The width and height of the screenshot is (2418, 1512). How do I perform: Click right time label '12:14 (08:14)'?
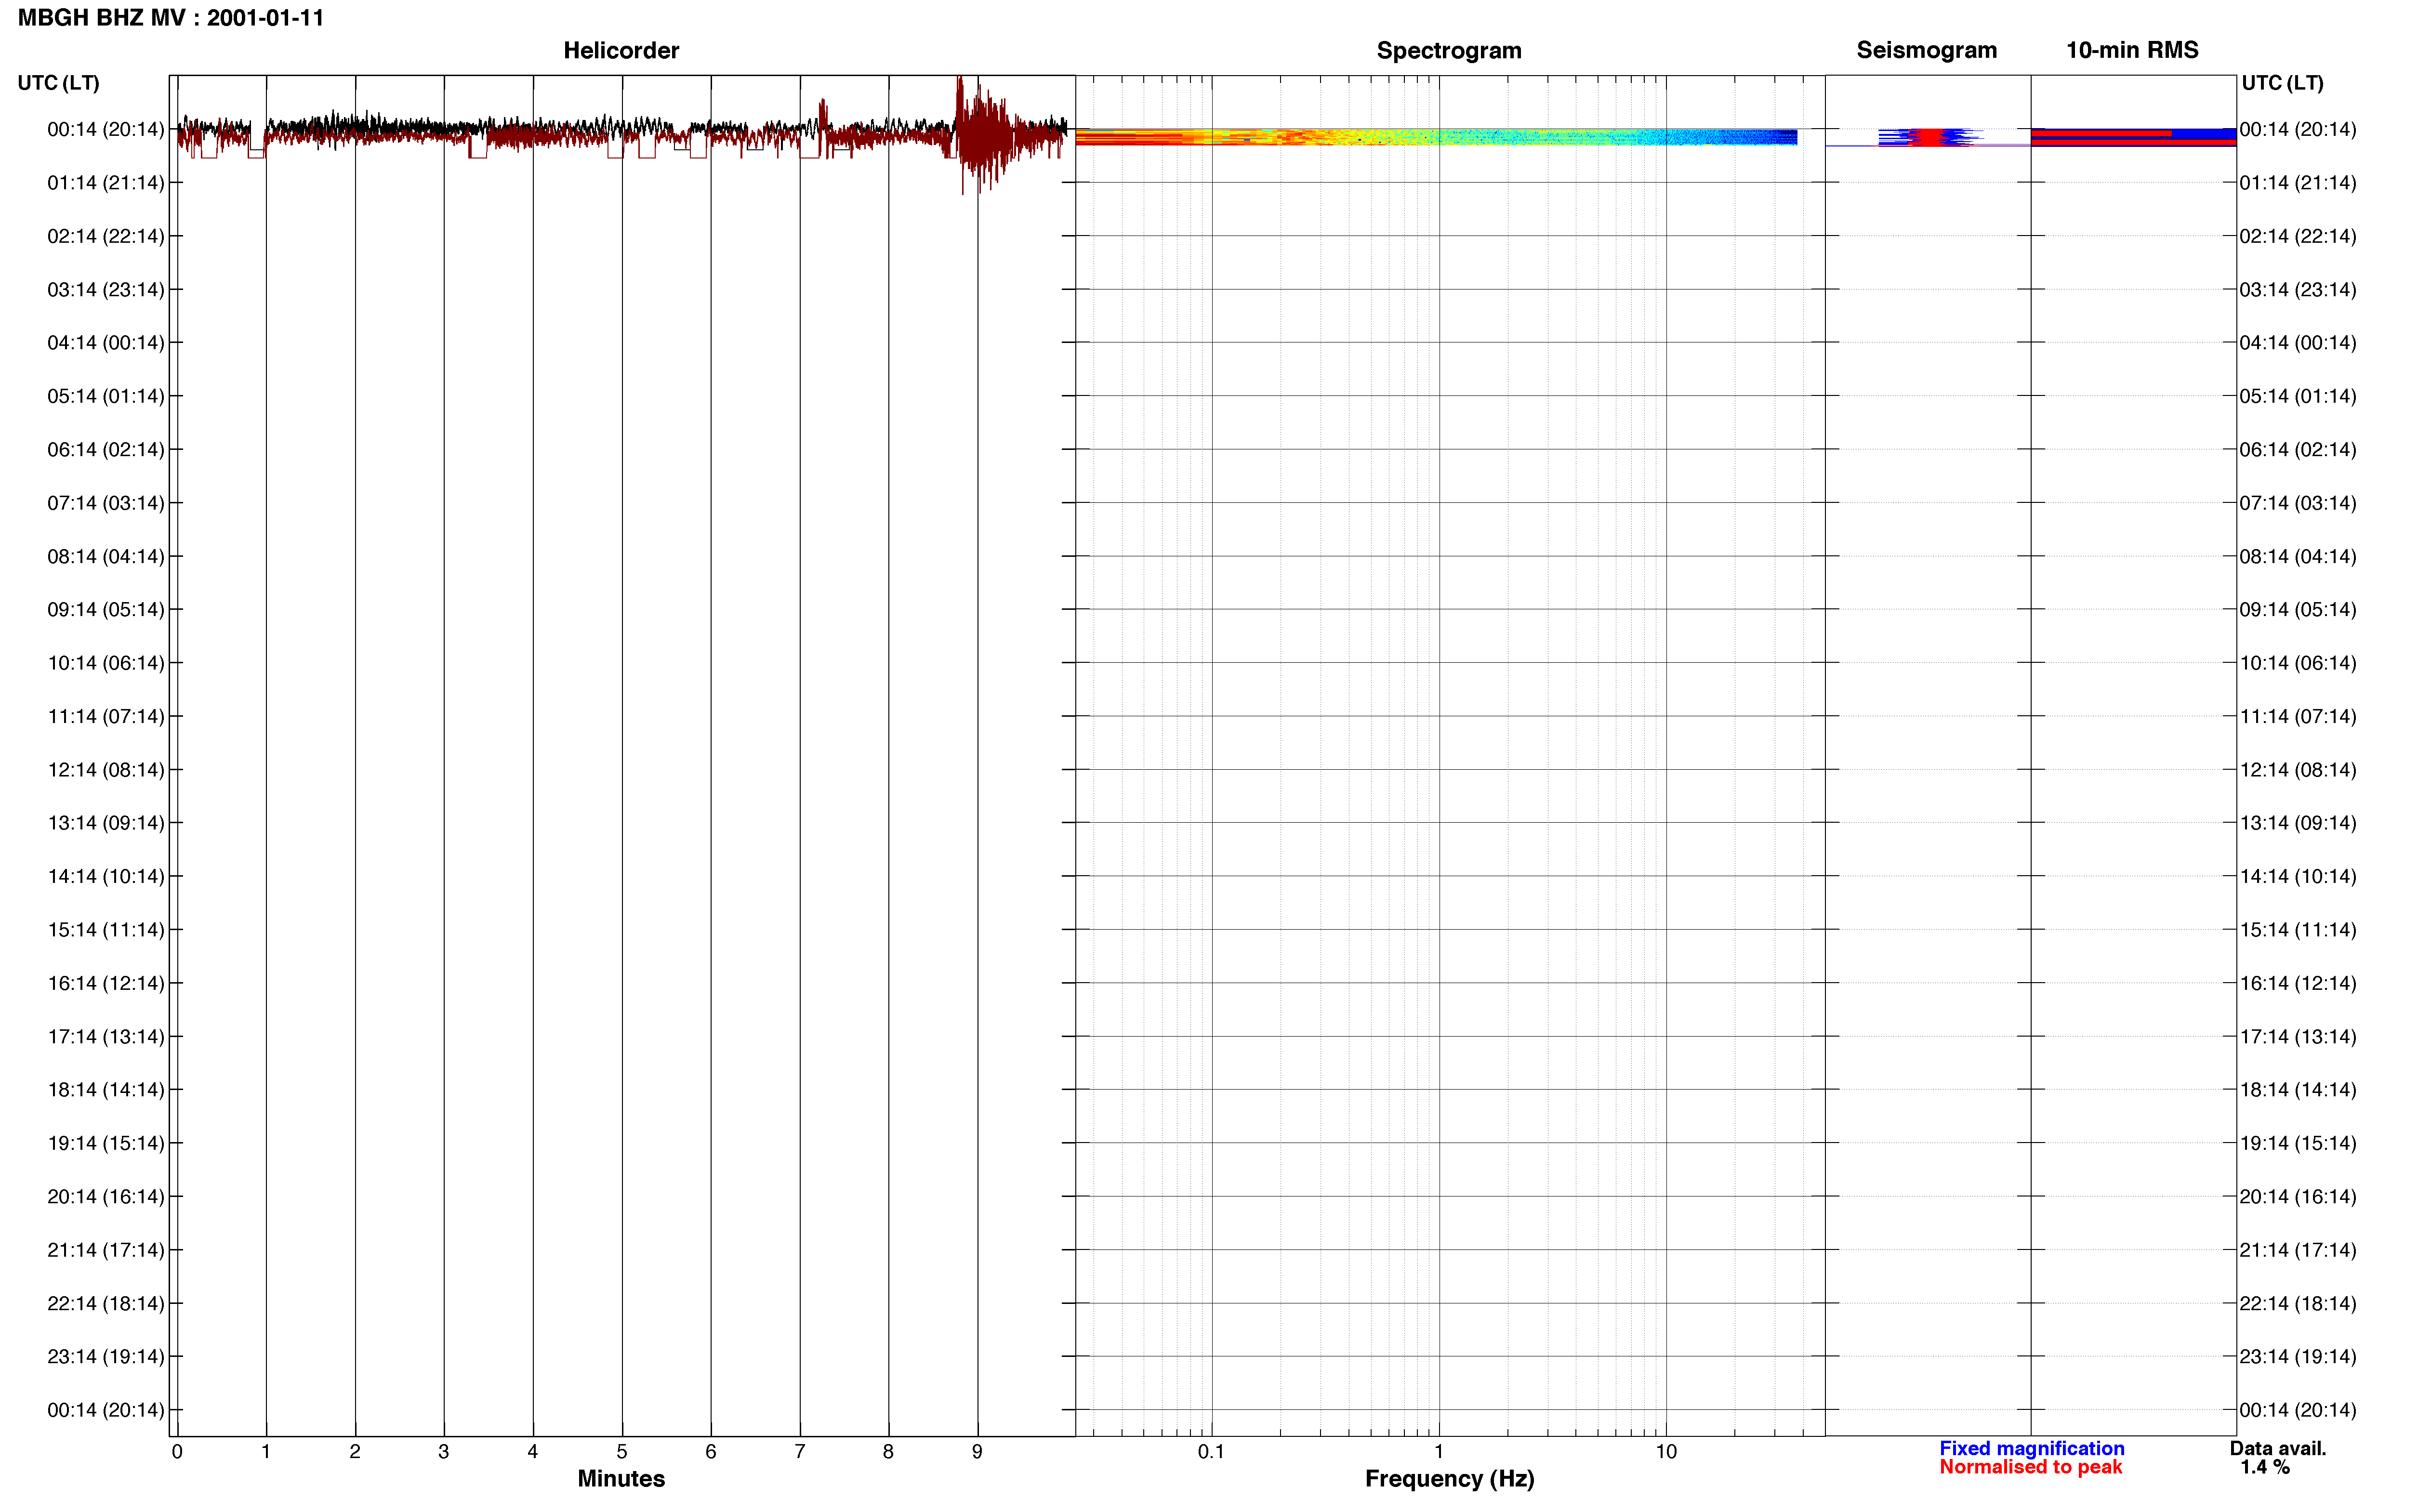tap(2297, 770)
